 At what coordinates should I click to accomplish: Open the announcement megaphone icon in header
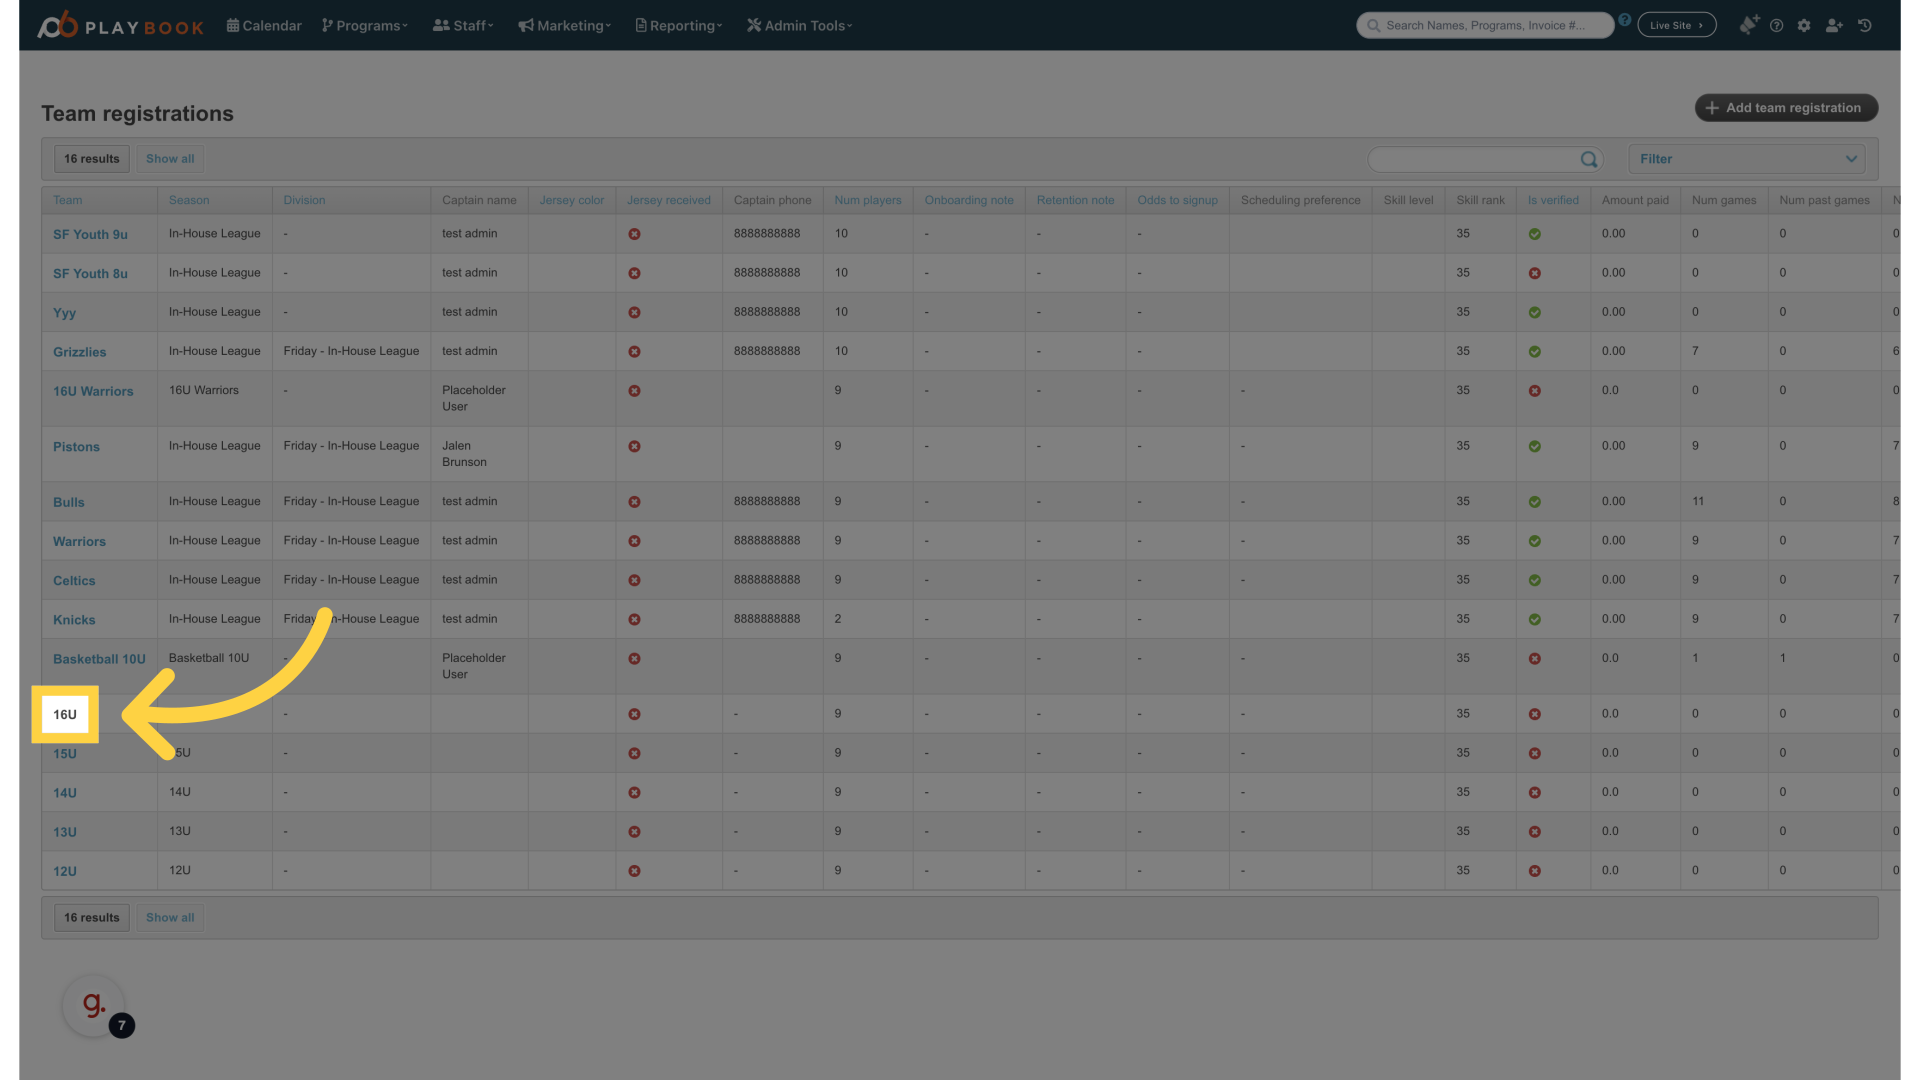point(1748,25)
